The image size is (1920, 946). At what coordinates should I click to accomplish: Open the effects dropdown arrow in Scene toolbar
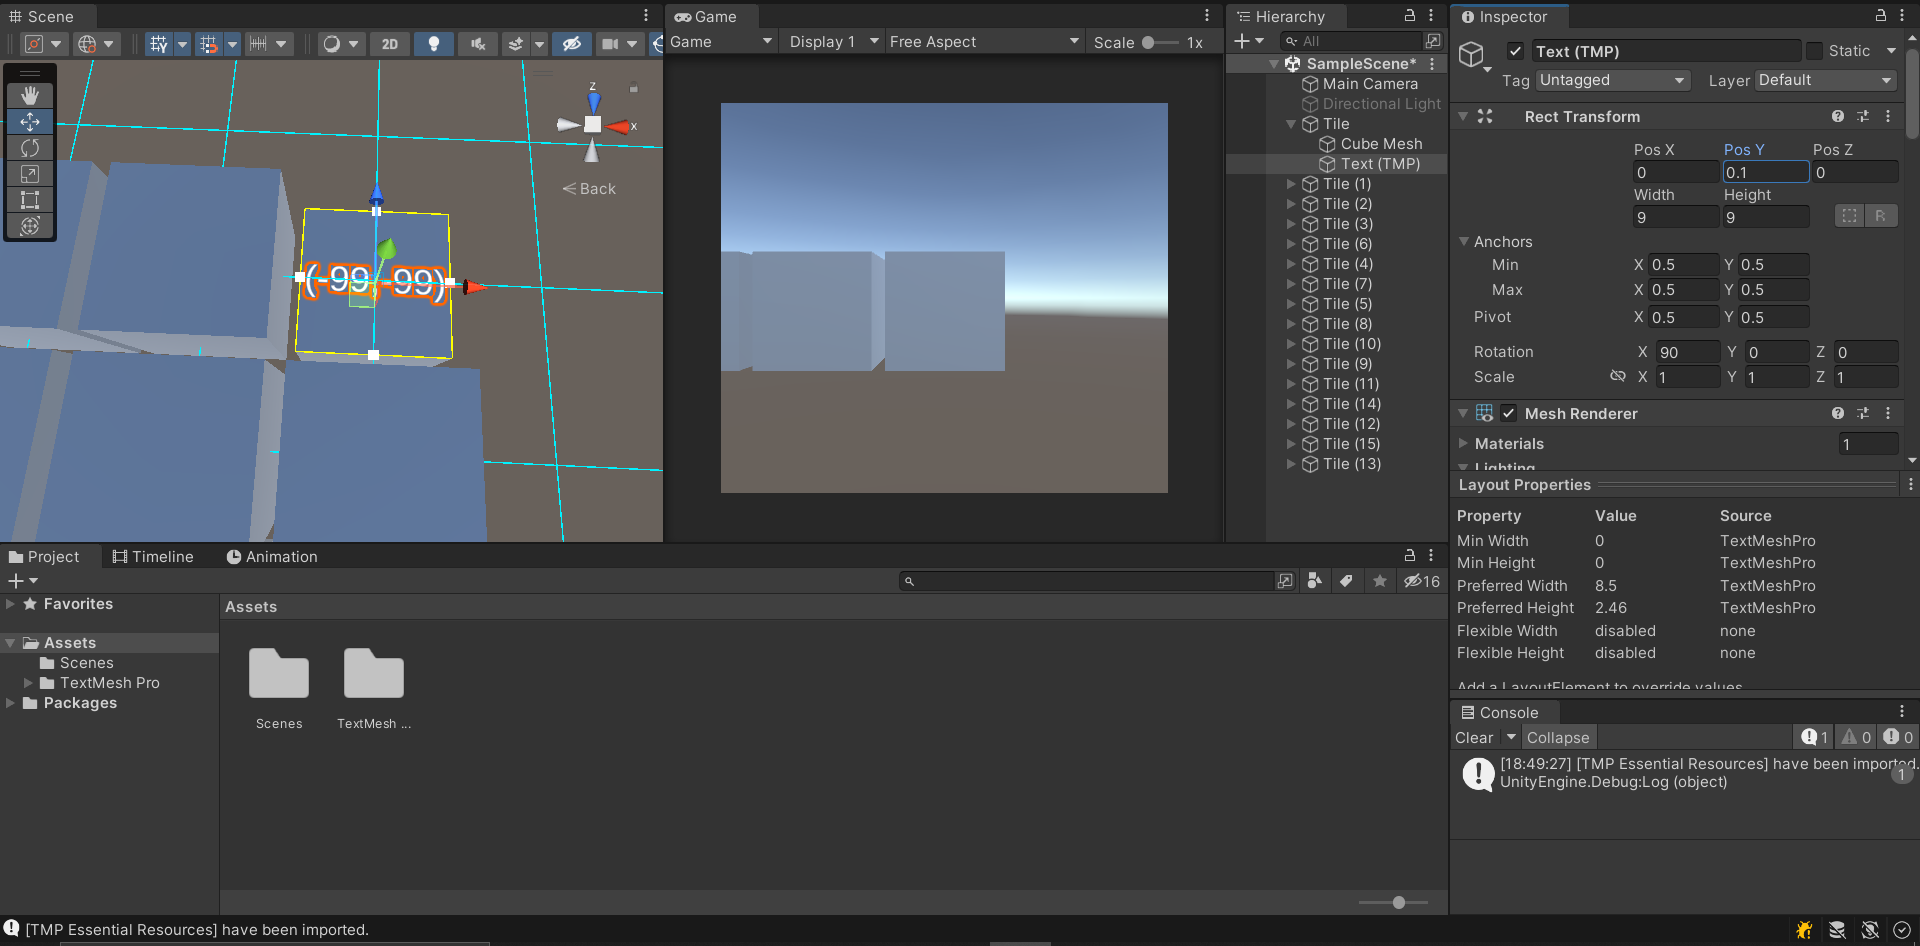[x=540, y=44]
